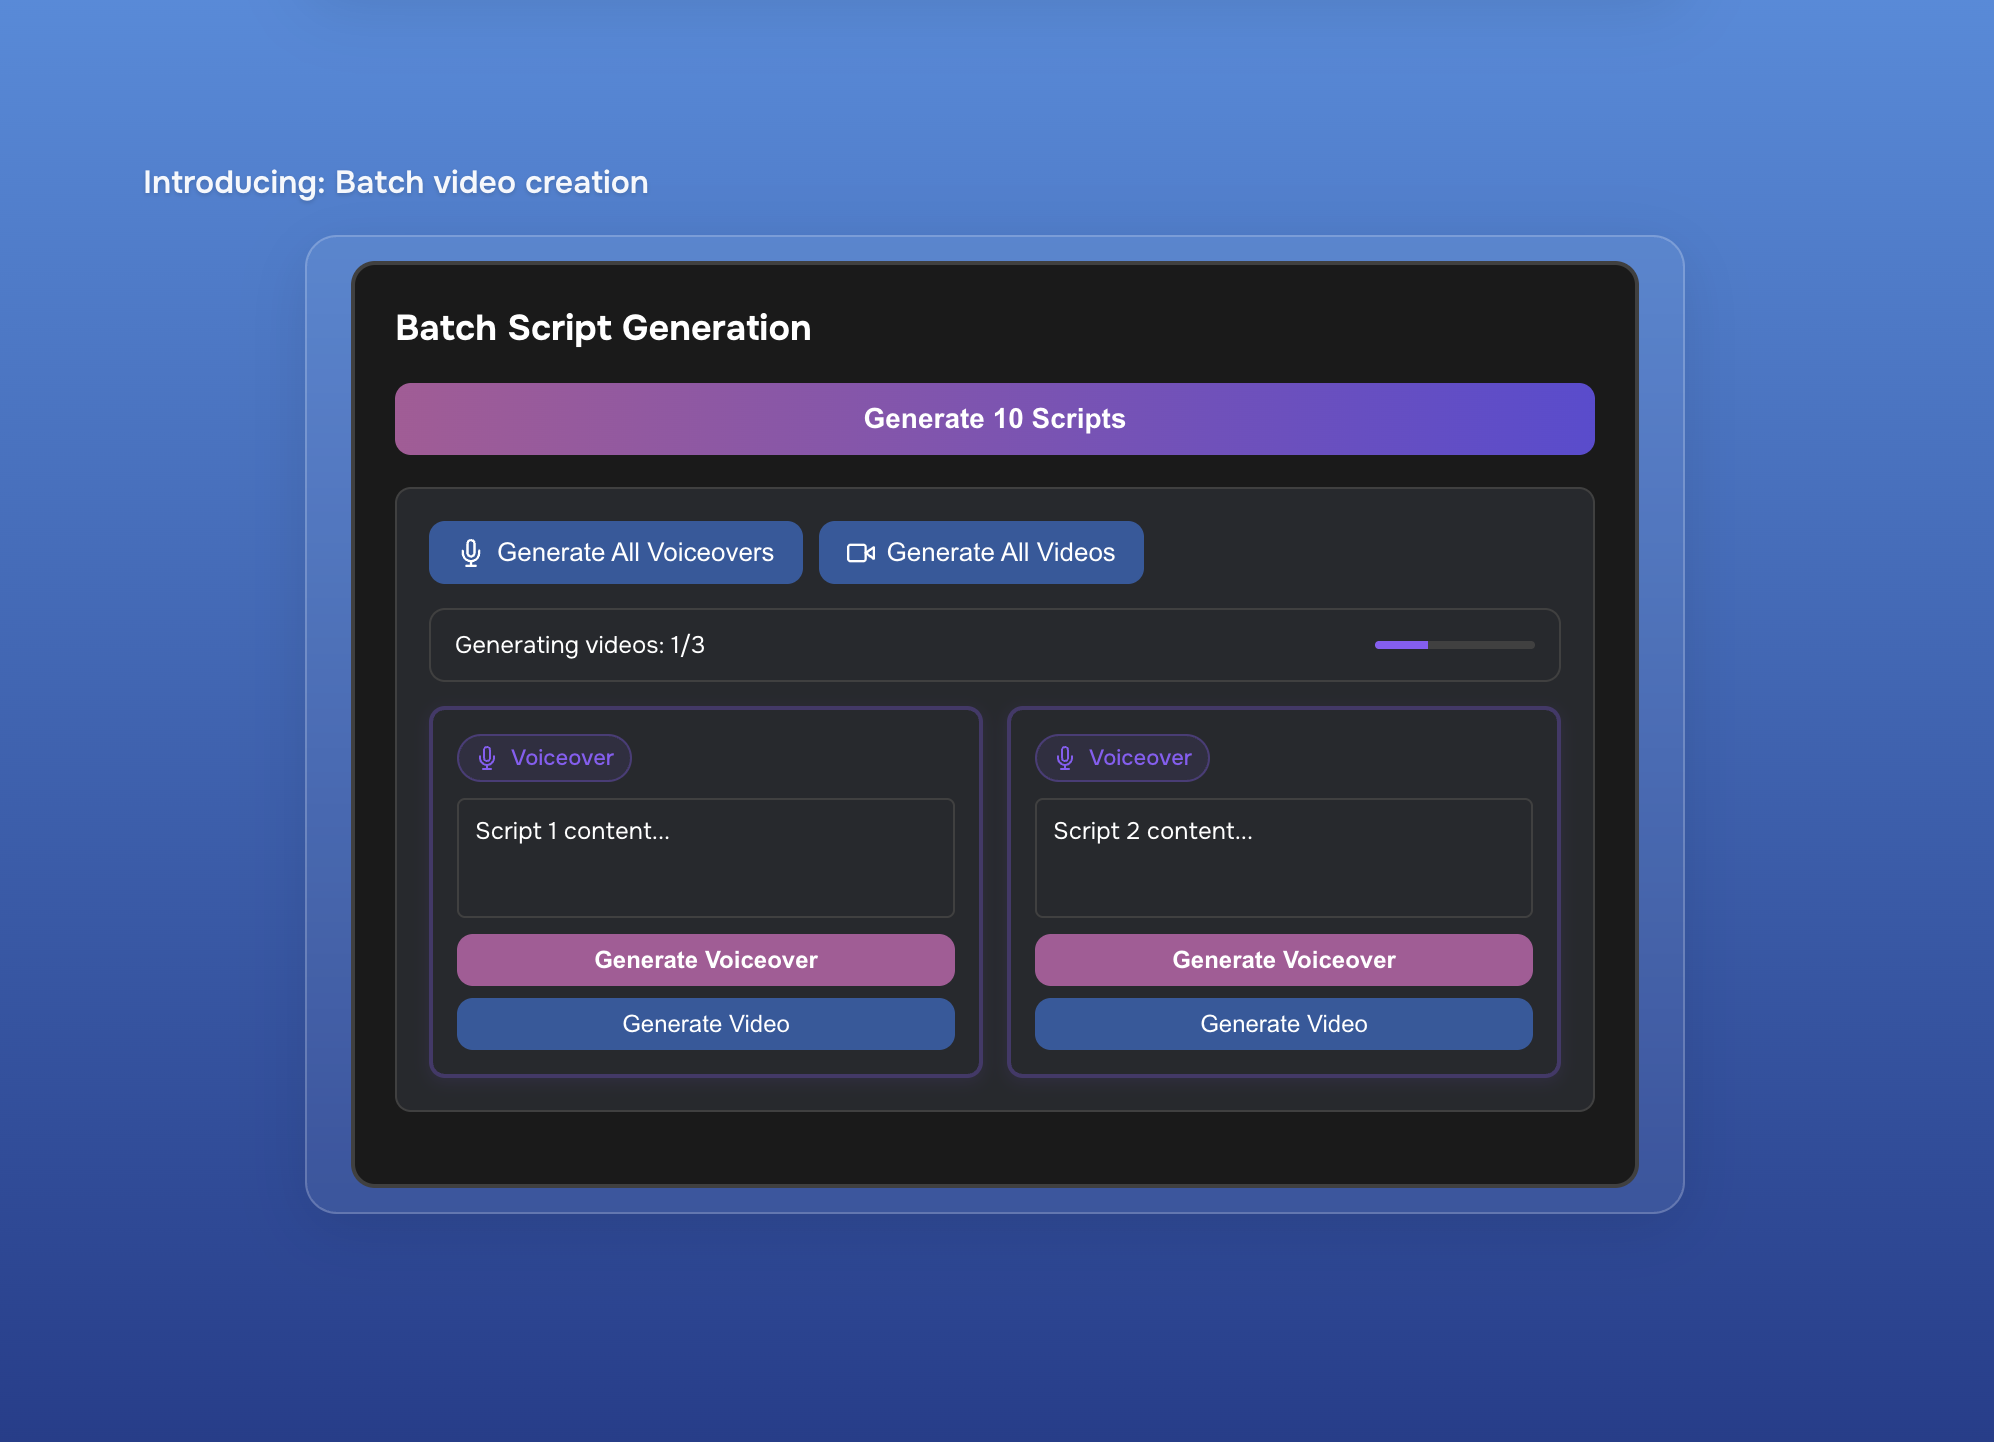Select the Script 2 content text area
This screenshot has width=1994, height=1442.
pos(1283,858)
